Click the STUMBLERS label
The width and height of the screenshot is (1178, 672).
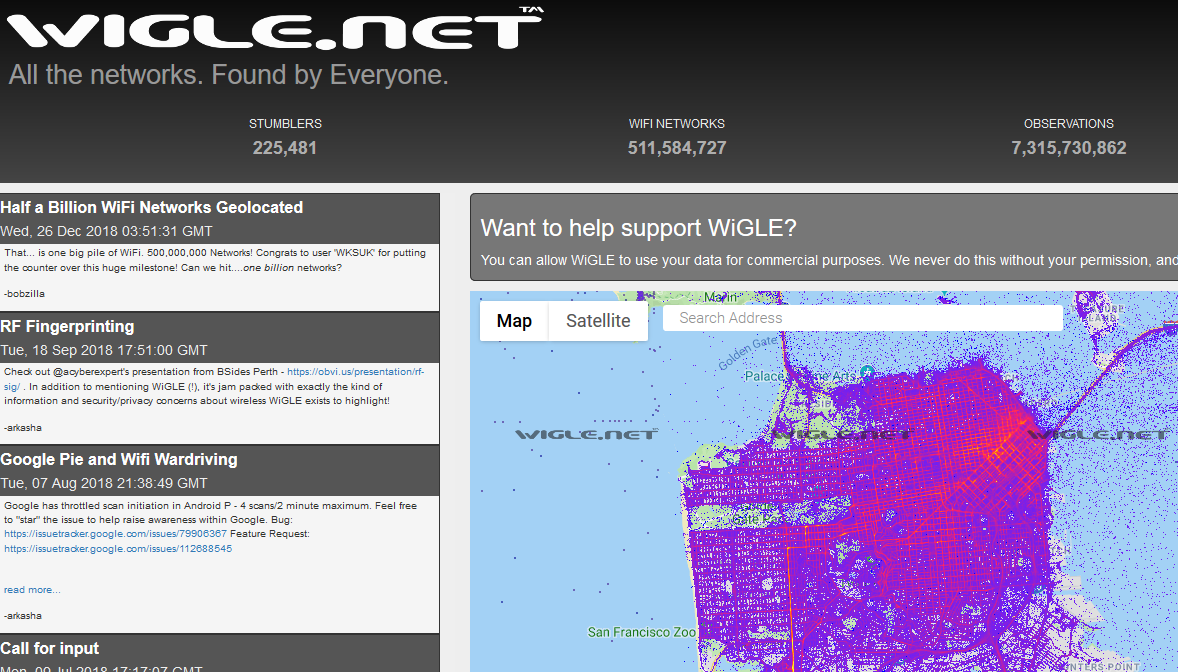285,124
